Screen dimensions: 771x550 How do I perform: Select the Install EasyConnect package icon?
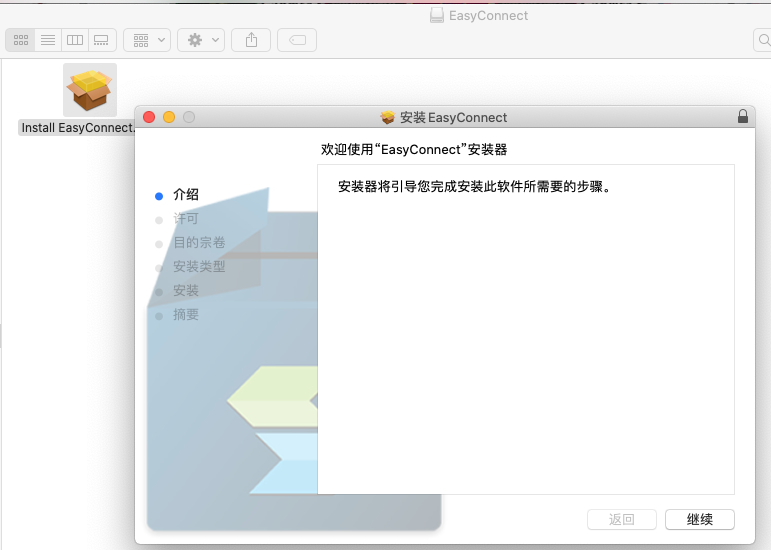[x=90, y=91]
